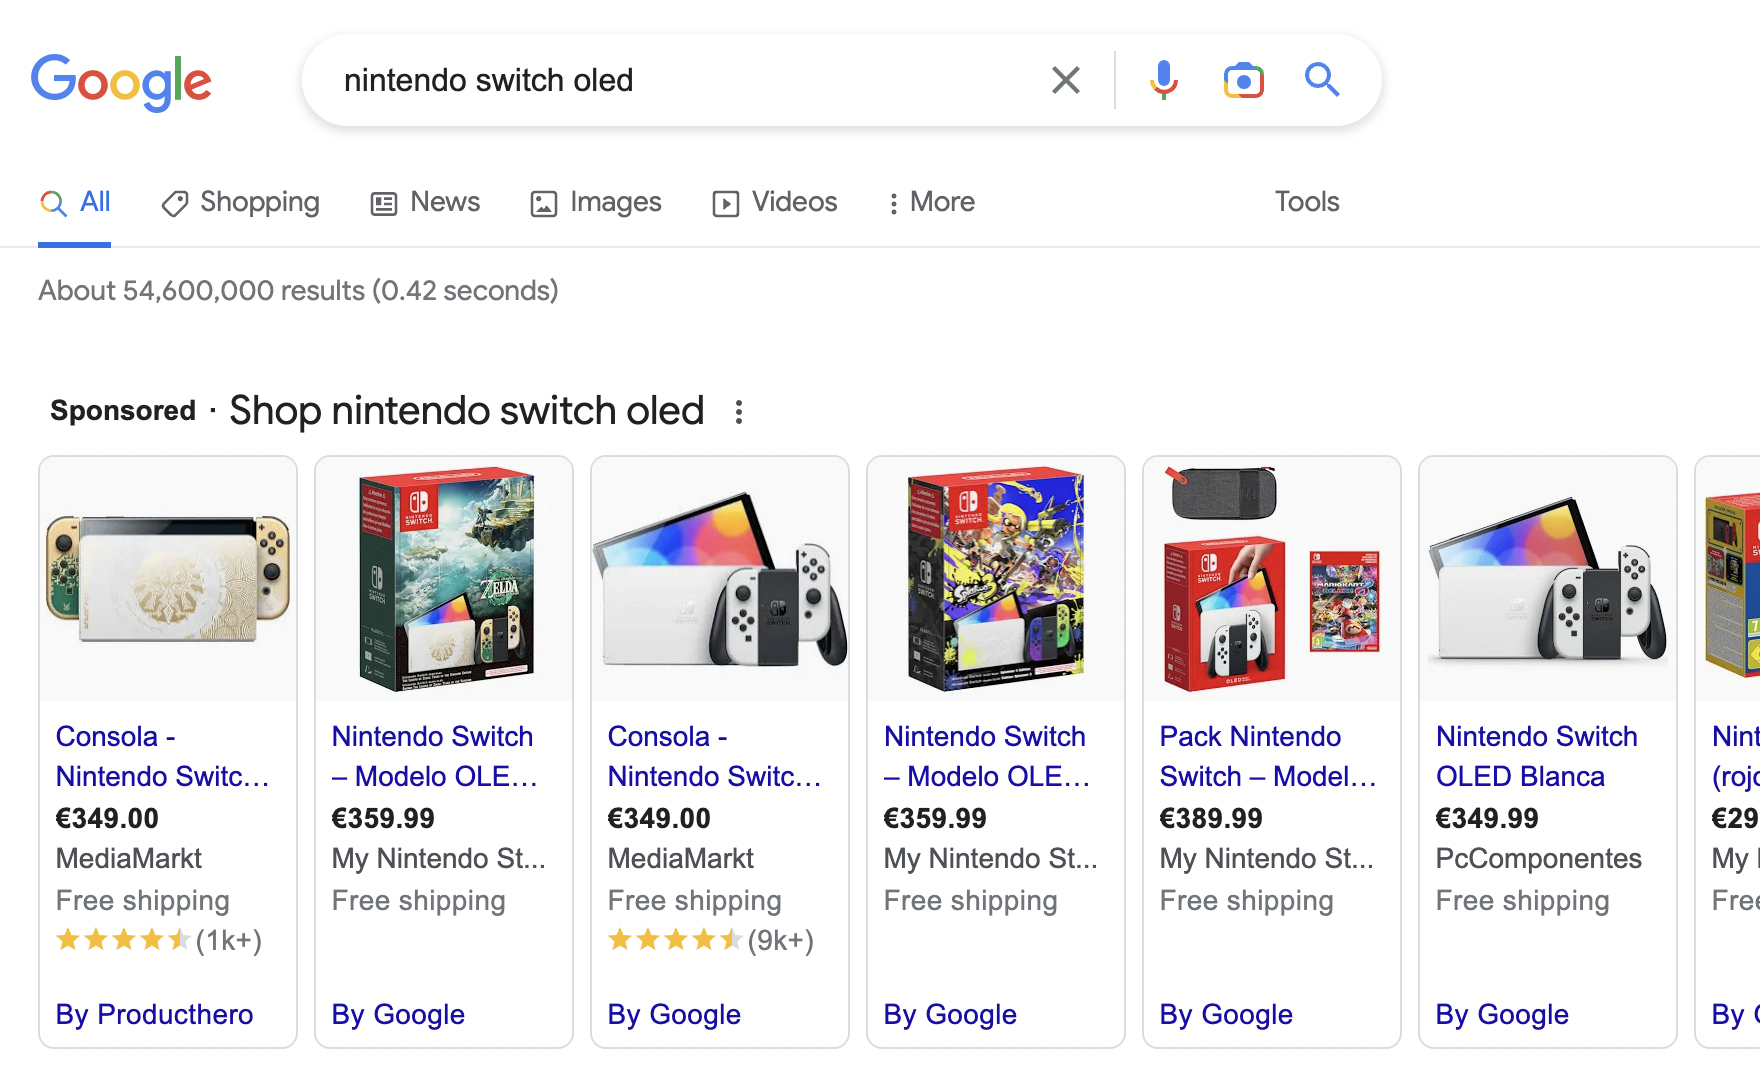Expand the More results menu
This screenshot has height=1092, width=1760.
pyautogui.click(x=930, y=202)
